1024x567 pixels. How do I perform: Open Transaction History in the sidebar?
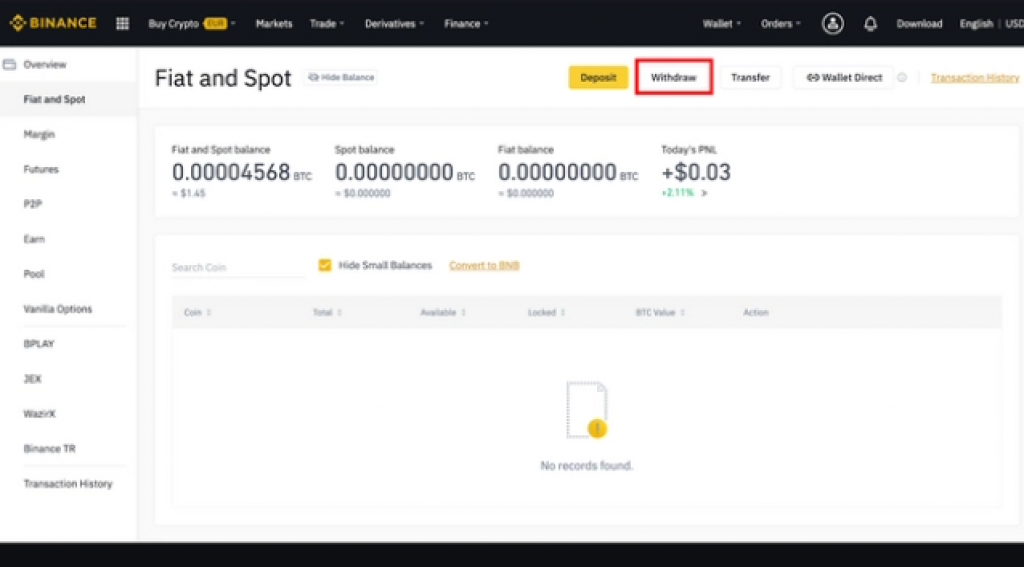(x=68, y=484)
